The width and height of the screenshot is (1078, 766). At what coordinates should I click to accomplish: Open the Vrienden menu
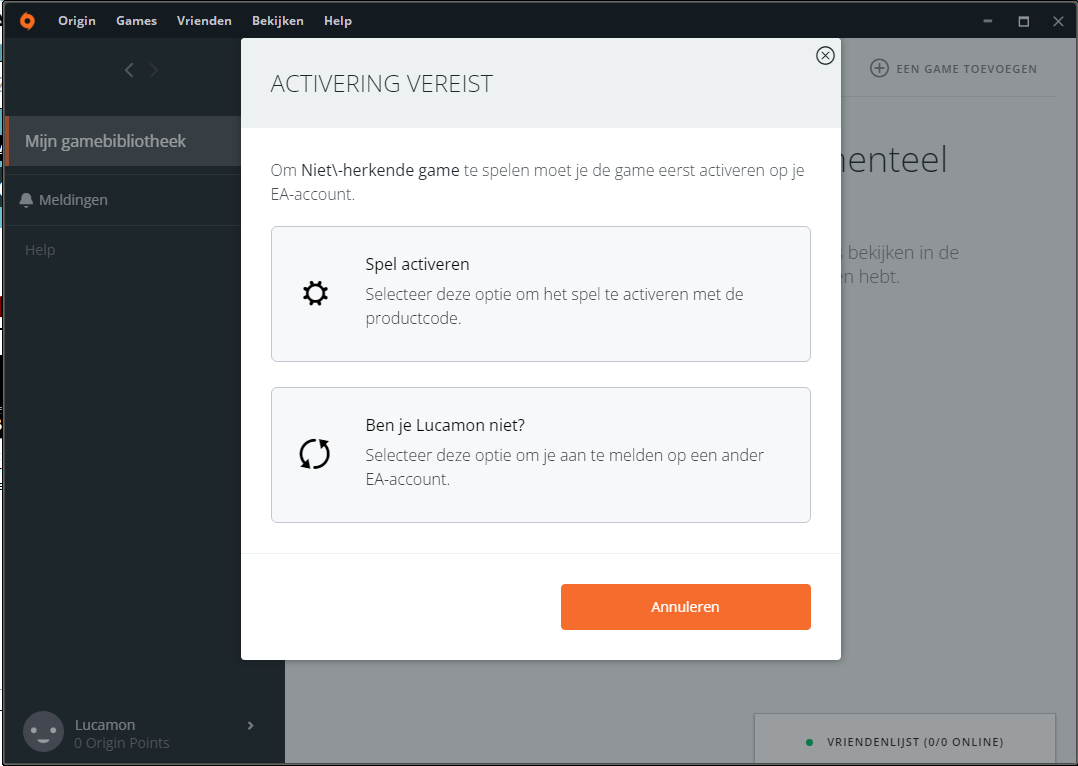[204, 21]
